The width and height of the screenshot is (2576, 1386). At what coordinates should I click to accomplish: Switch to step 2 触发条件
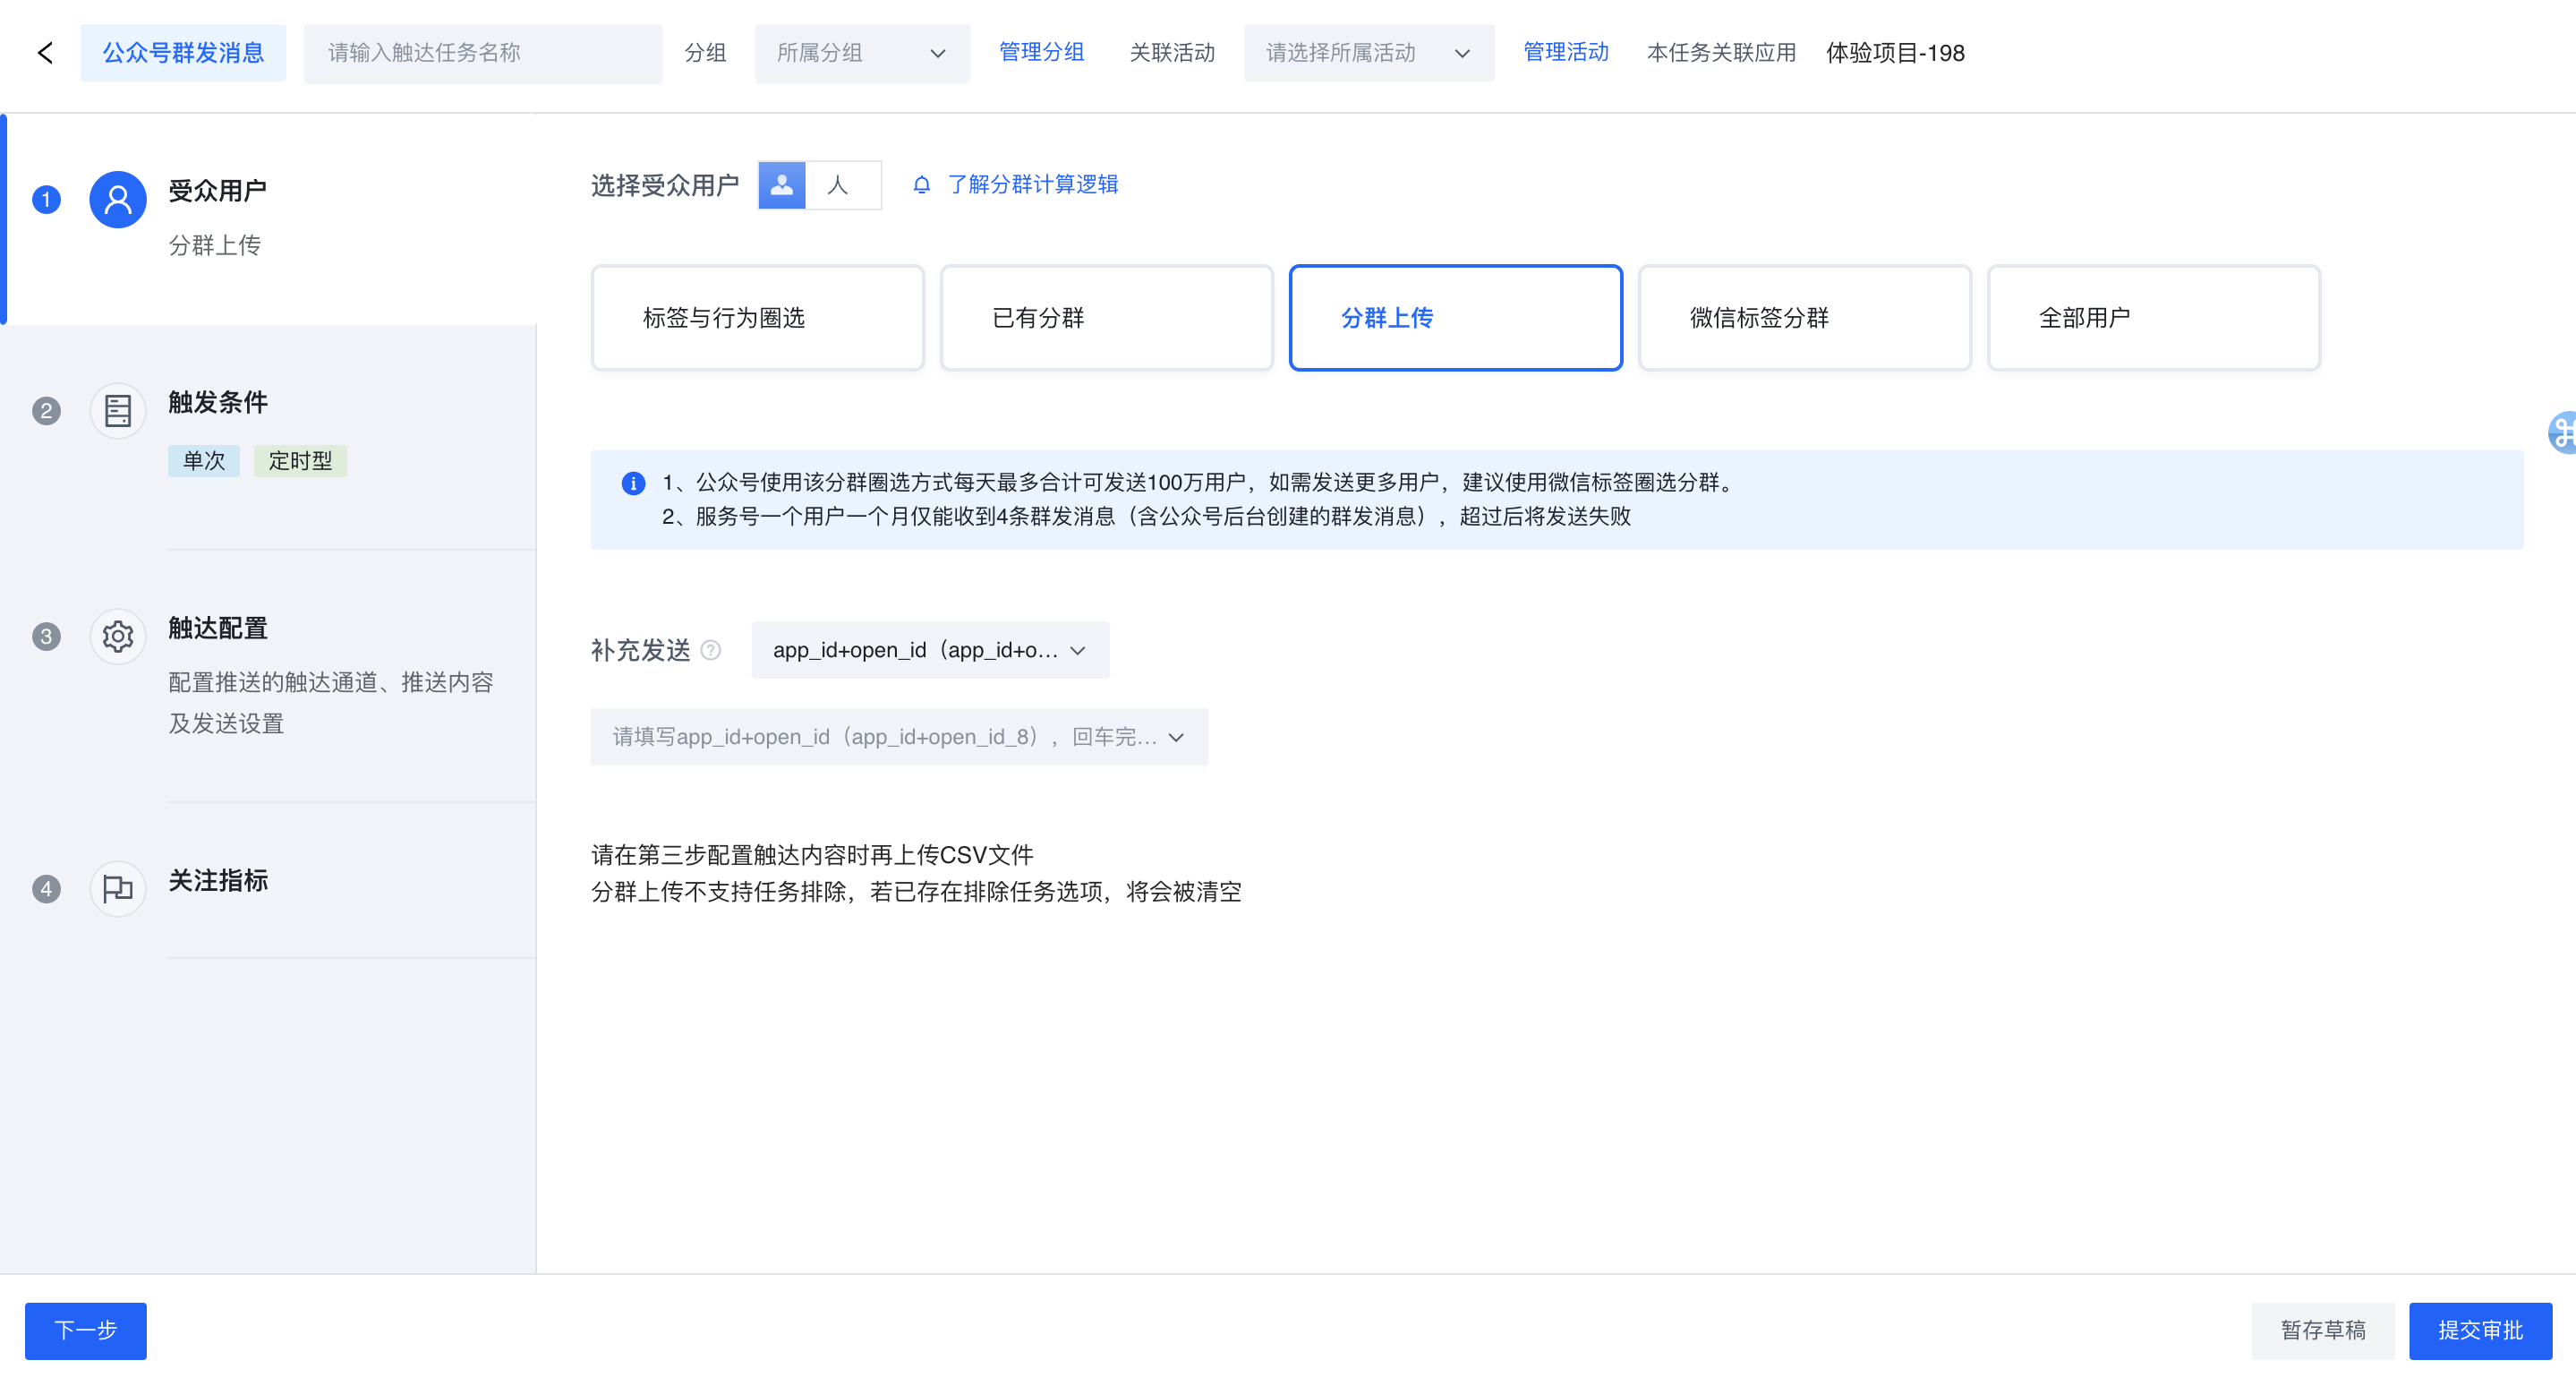pyautogui.click(x=218, y=403)
